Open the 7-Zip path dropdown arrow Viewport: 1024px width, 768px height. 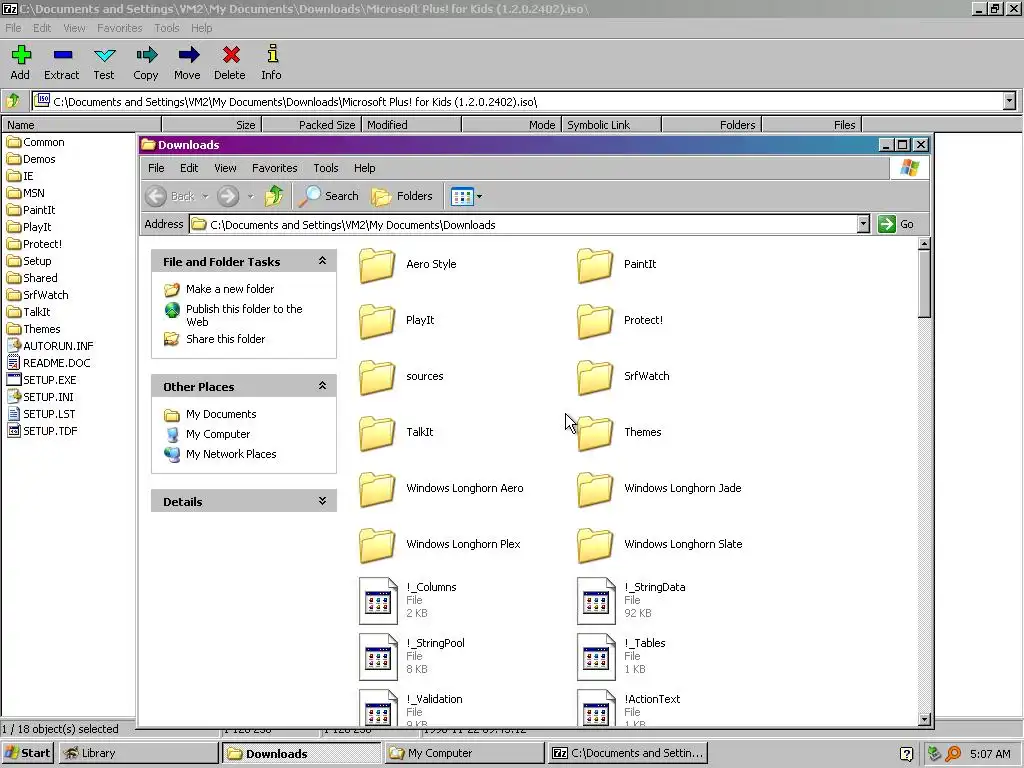[1010, 101]
